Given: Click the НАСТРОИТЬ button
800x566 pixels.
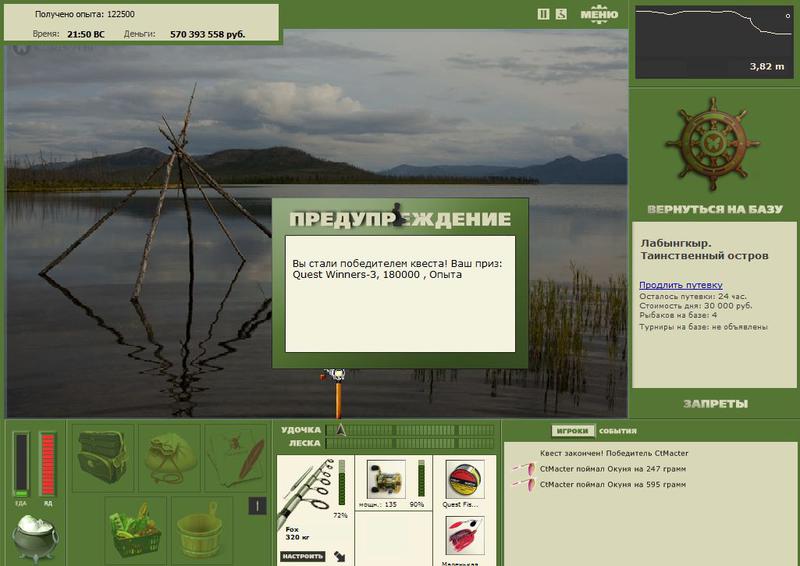Looking at the screenshot, I should [303, 556].
